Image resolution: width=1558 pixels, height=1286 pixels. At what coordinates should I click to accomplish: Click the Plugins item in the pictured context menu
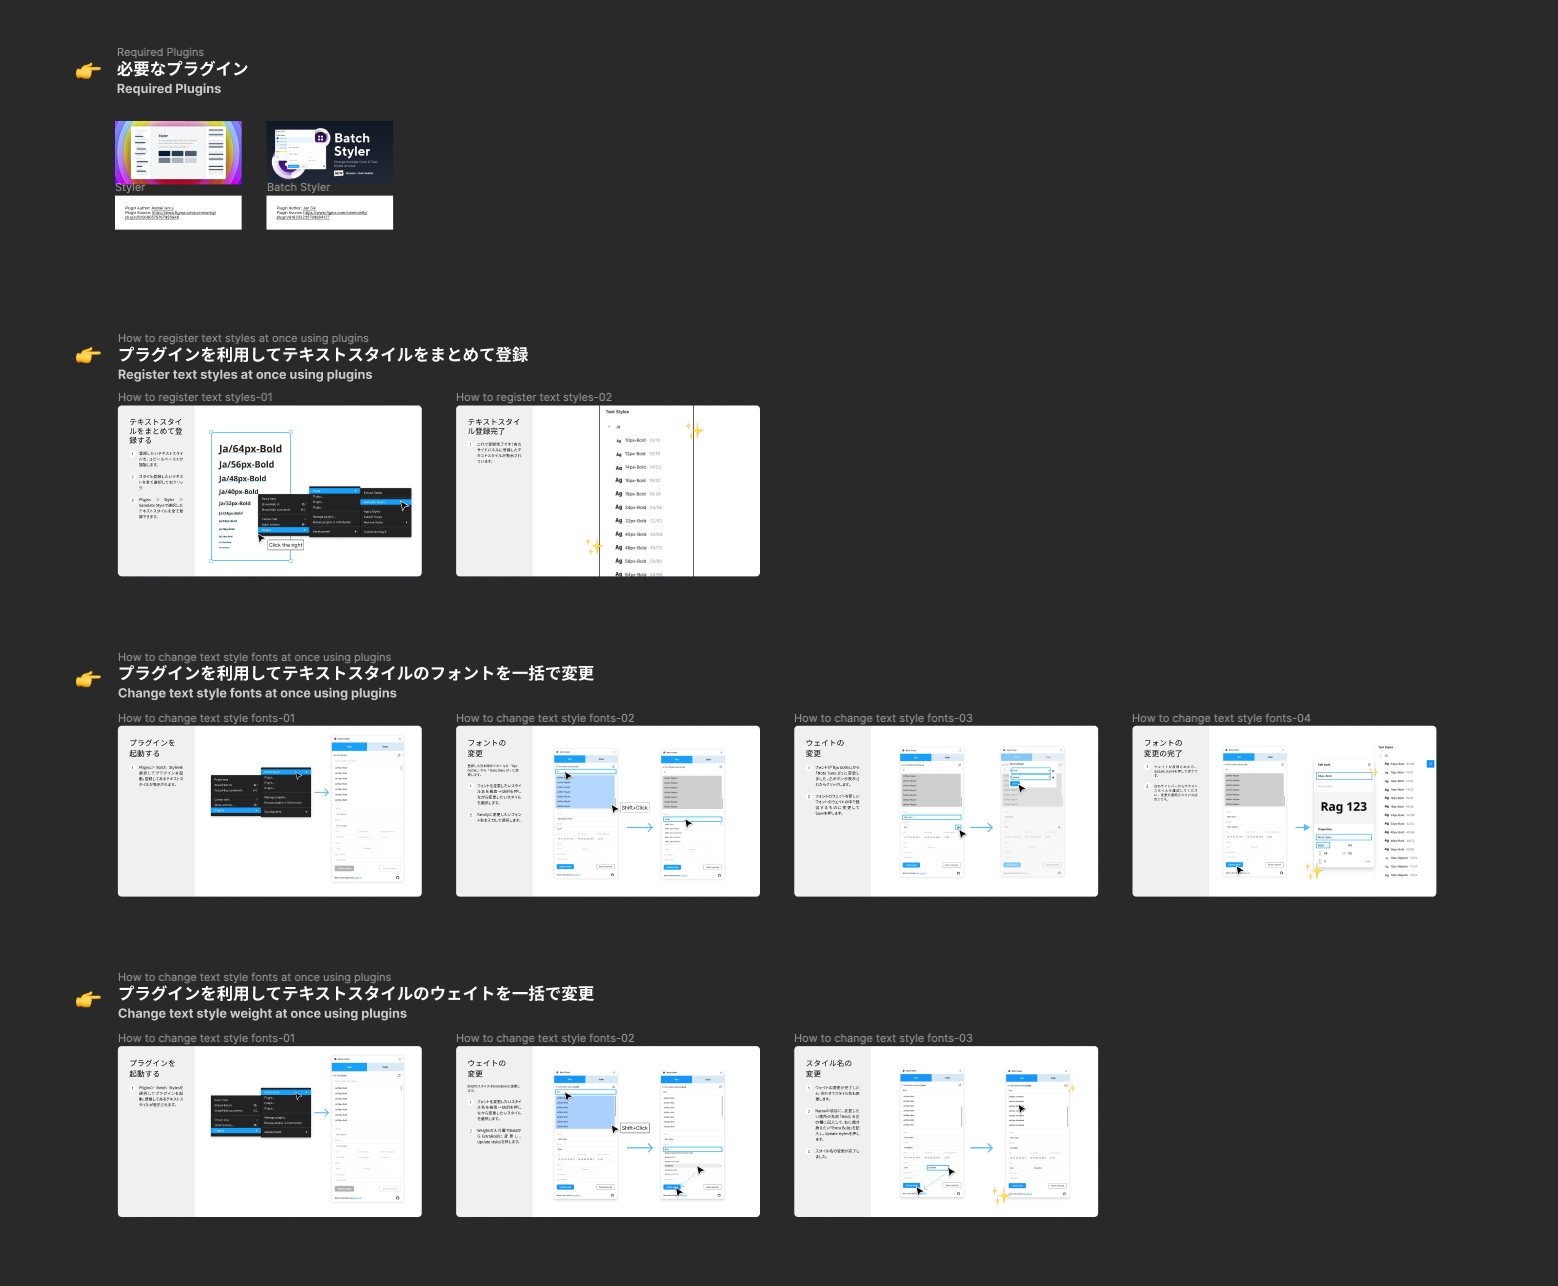coord(283,530)
